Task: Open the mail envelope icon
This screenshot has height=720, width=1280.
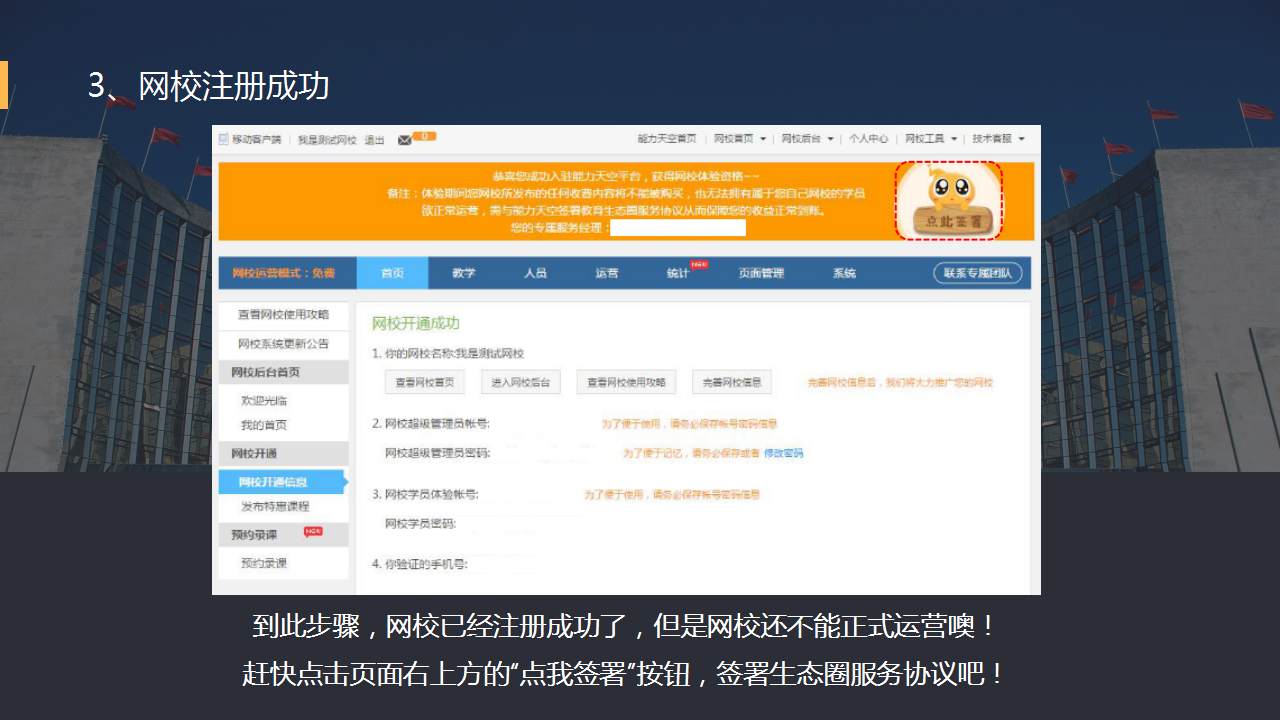Action: (x=404, y=140)
